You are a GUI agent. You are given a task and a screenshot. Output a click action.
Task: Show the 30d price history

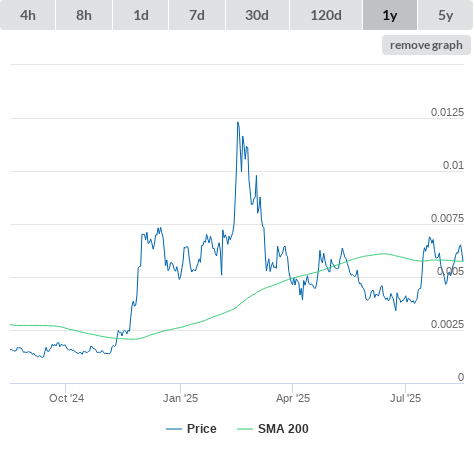coord(257,15)
